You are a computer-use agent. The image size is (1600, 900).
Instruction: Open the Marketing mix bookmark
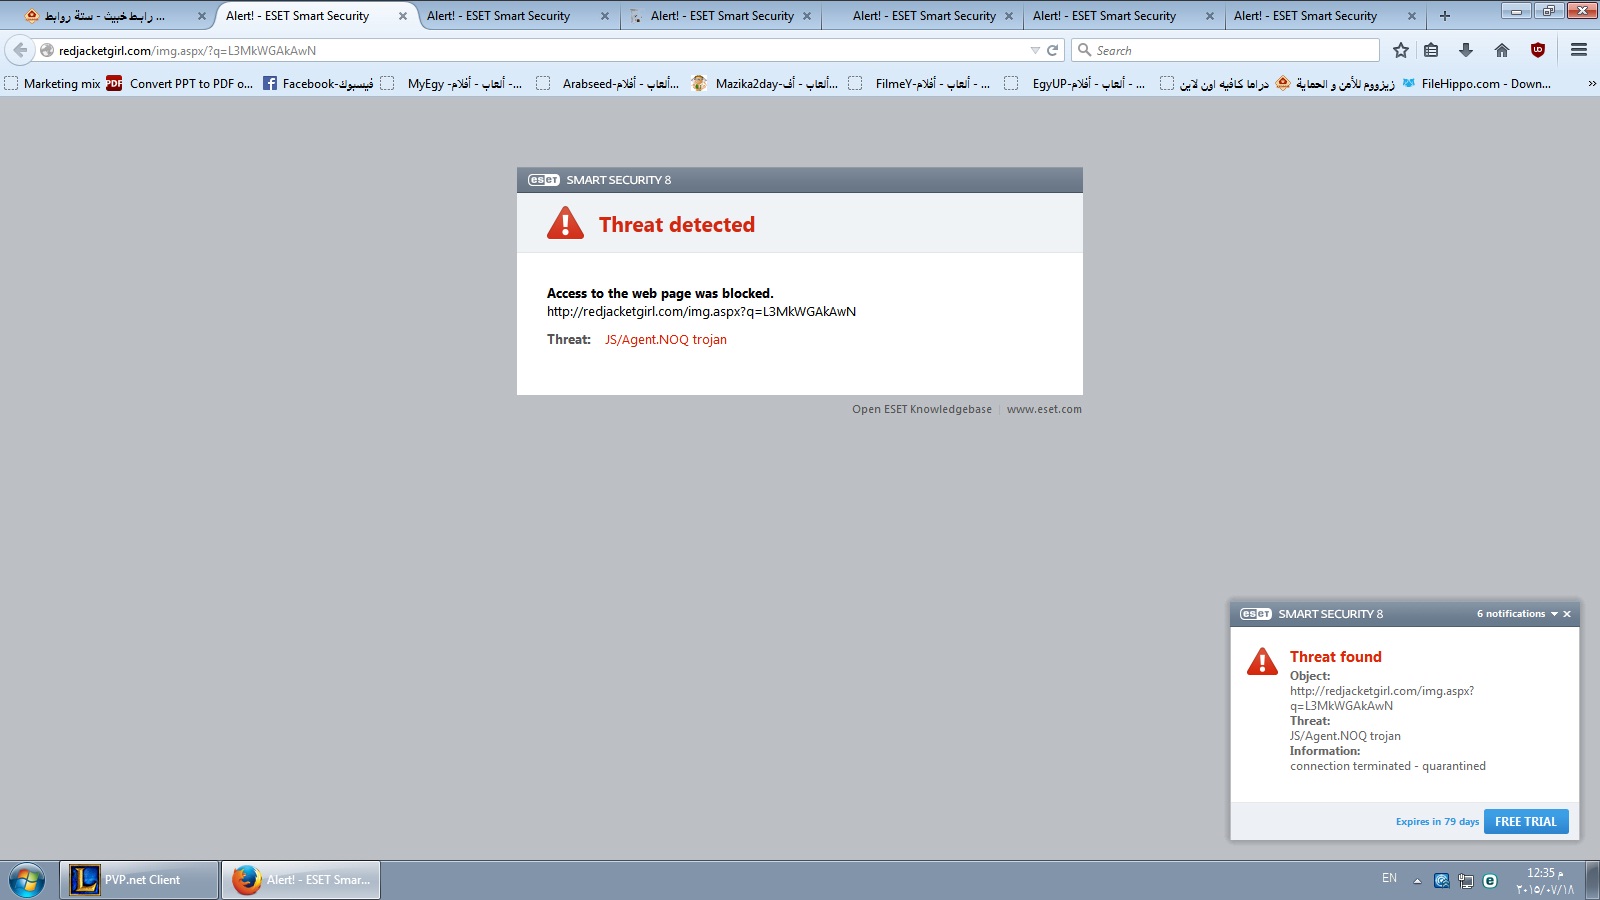point(53,83)
